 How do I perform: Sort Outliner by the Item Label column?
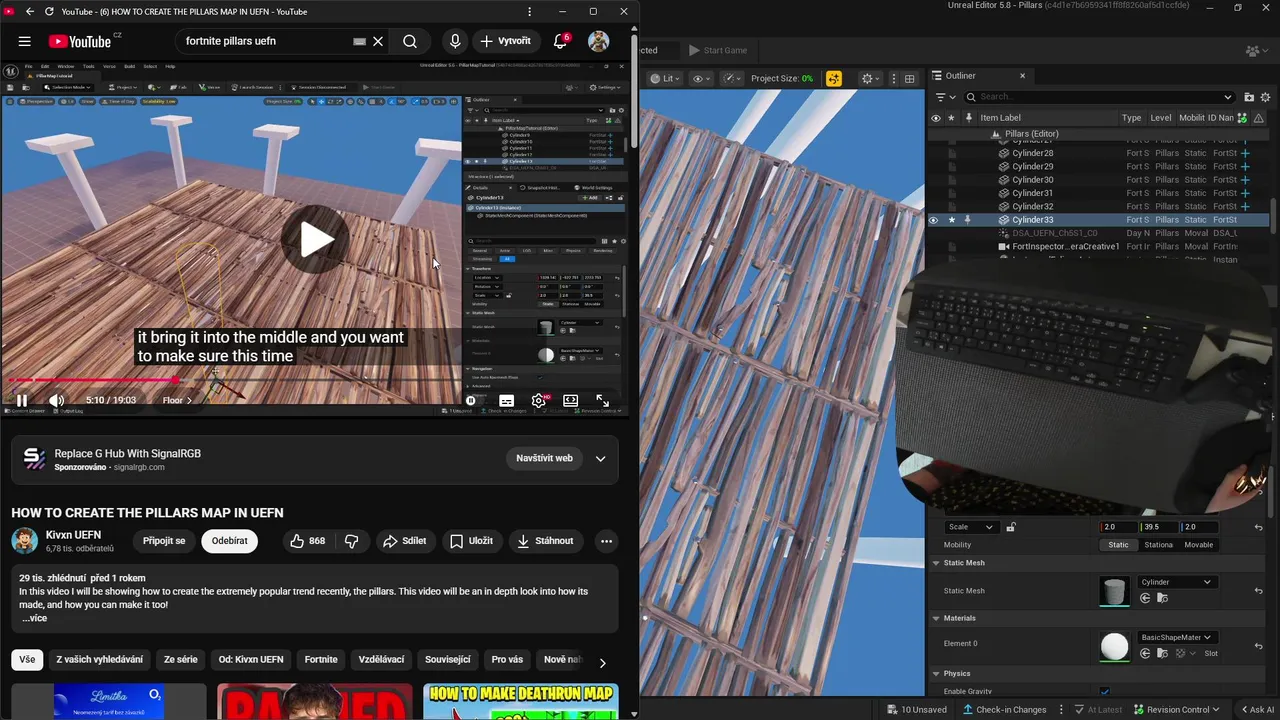point(1000,118)
